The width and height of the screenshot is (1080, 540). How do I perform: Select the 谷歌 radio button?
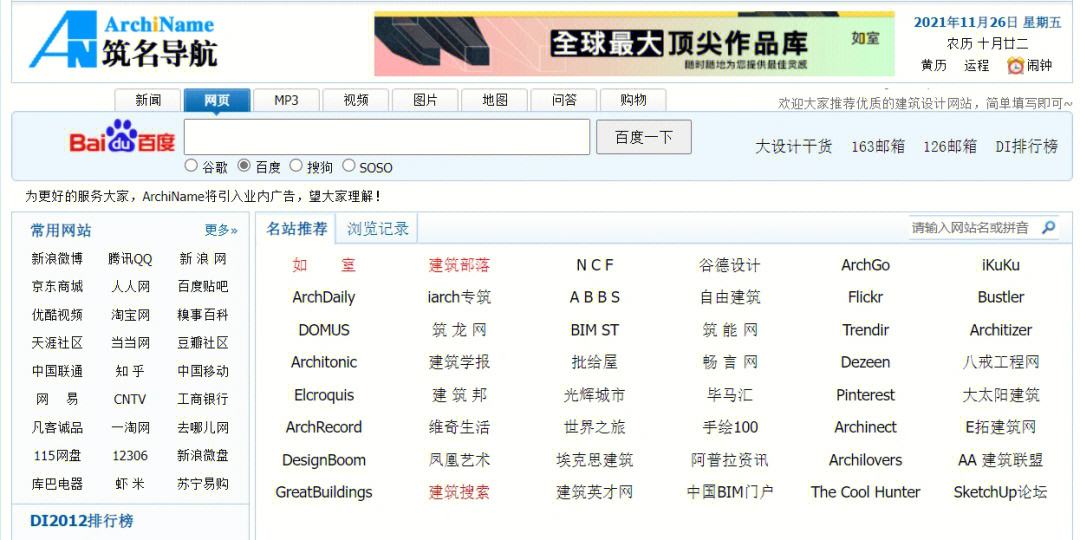tap(191, 165)
